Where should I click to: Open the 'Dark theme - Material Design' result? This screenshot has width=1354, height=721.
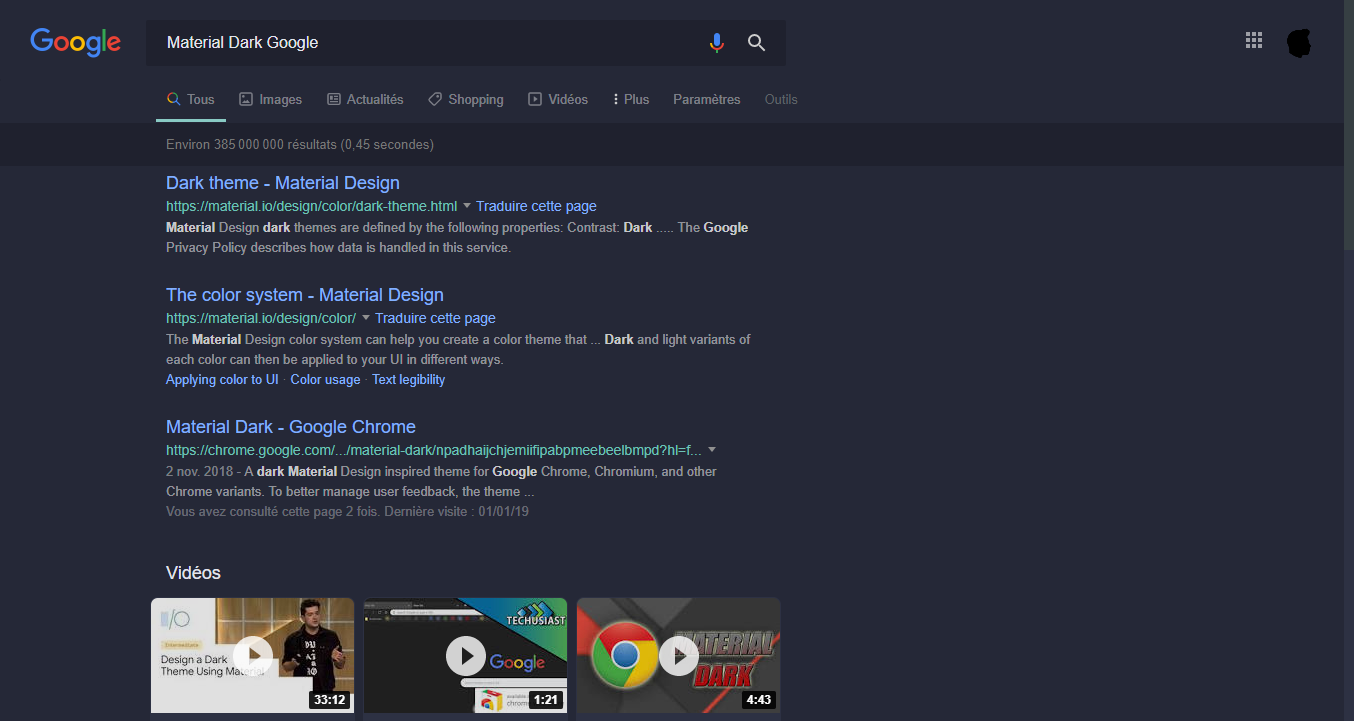coord(283,183)
